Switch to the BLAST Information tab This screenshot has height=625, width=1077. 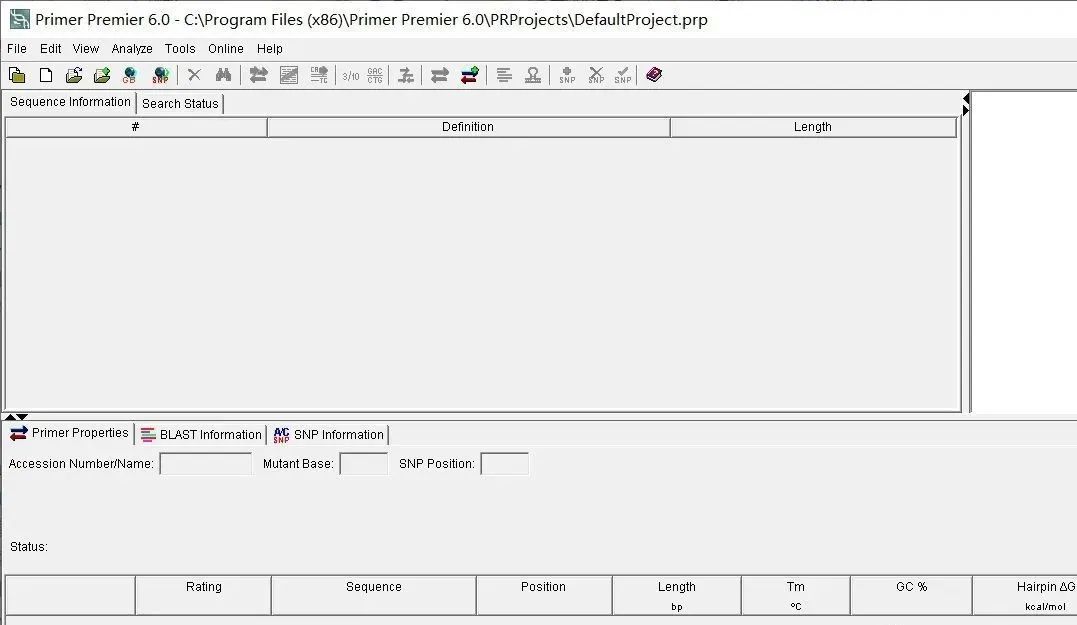point(201,435)
